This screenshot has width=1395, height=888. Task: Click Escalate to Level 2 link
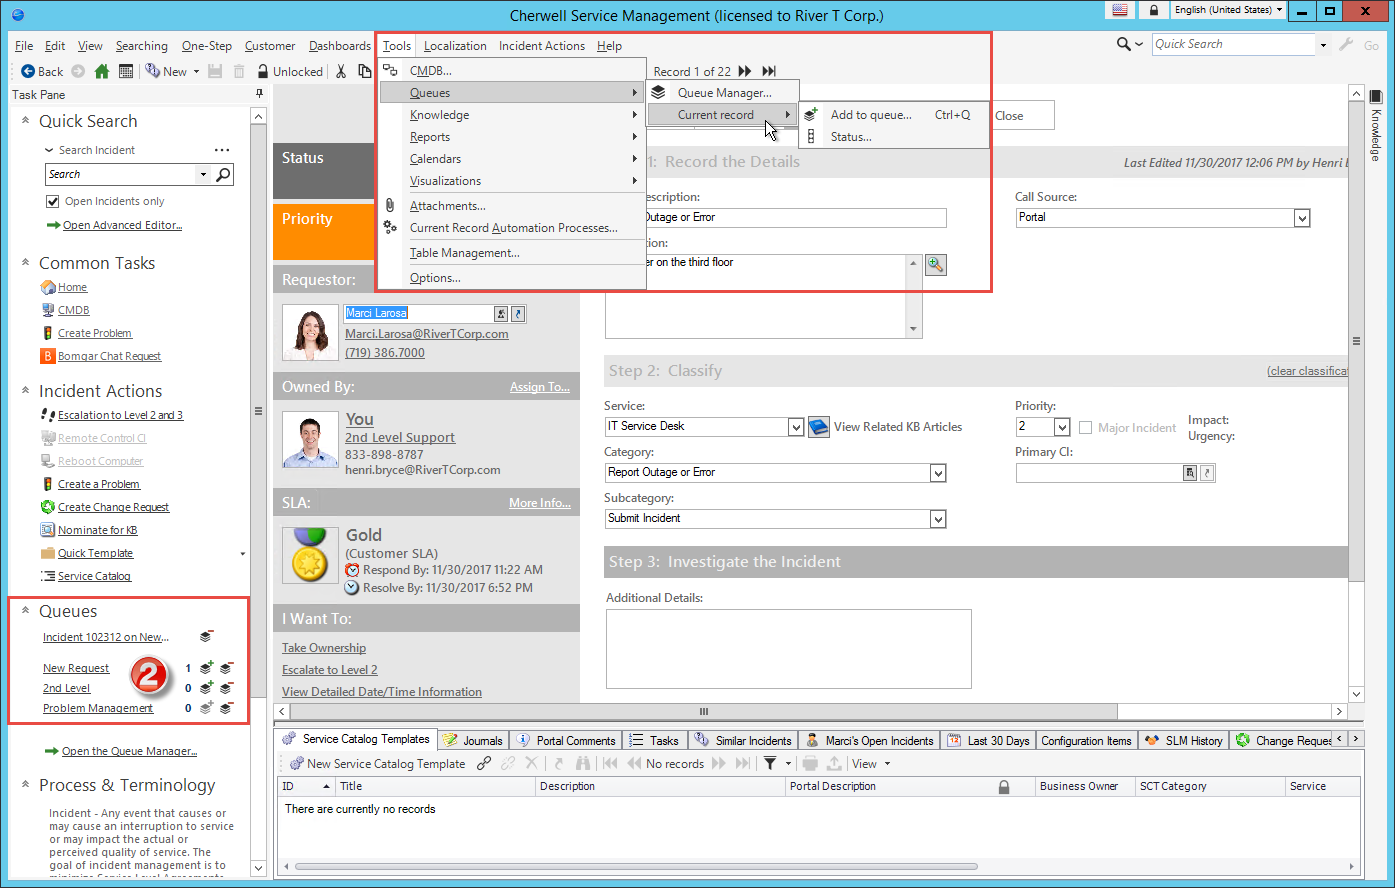coord(330,670)
